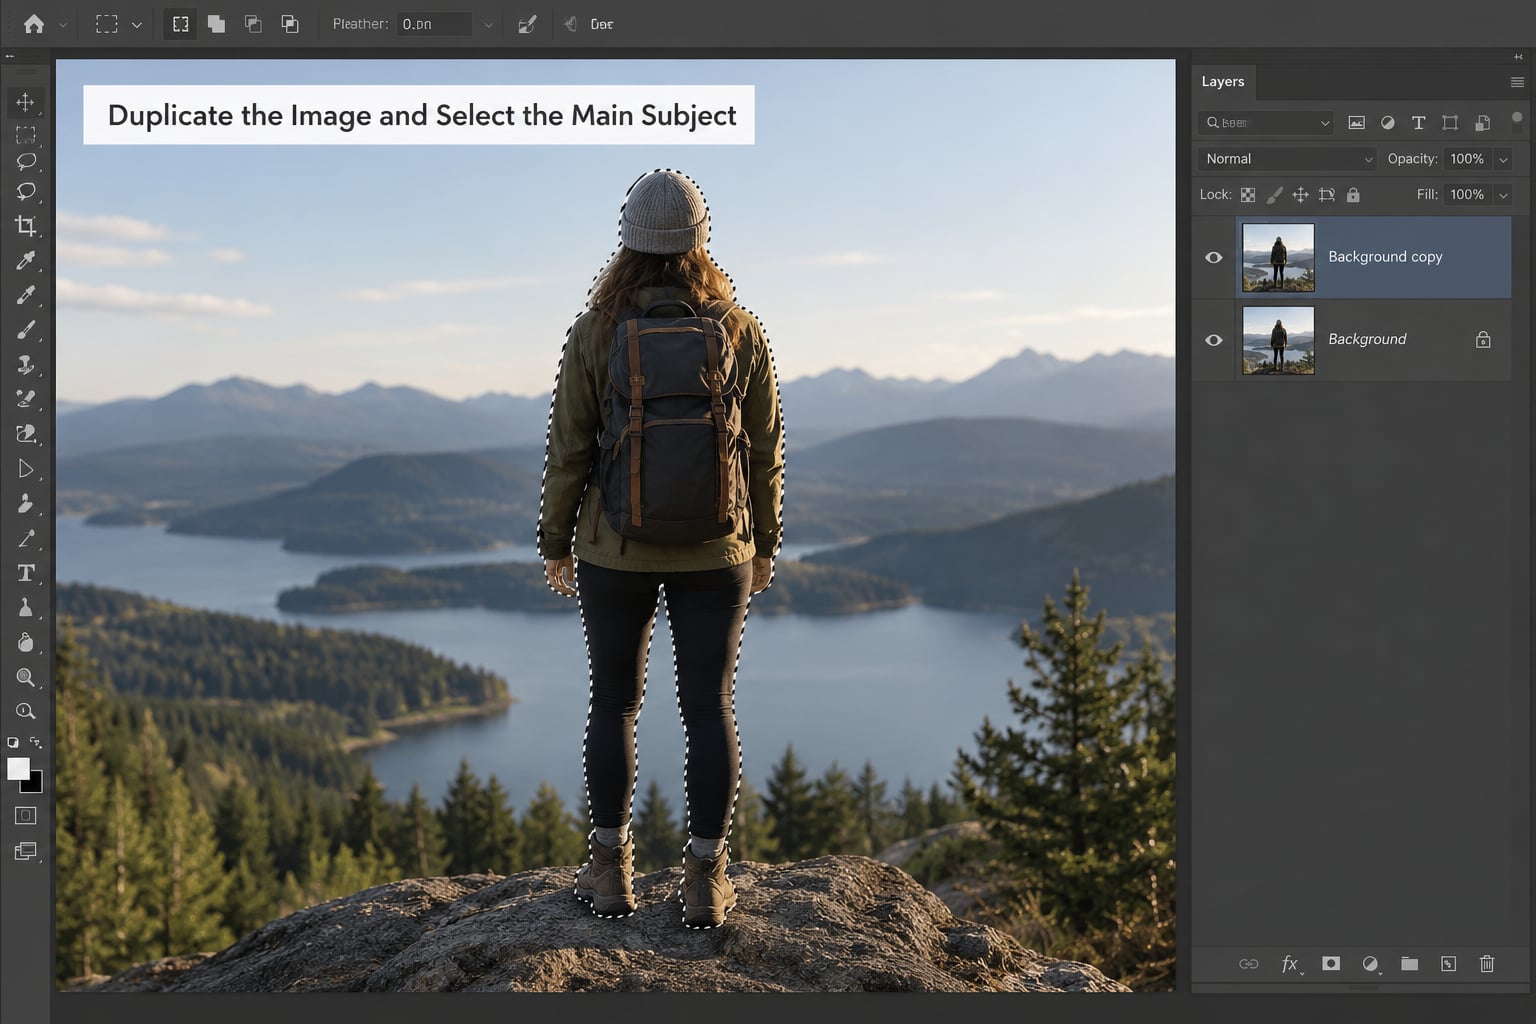Select the Brush tool
1536x1024 pixels.
(25, 330)
